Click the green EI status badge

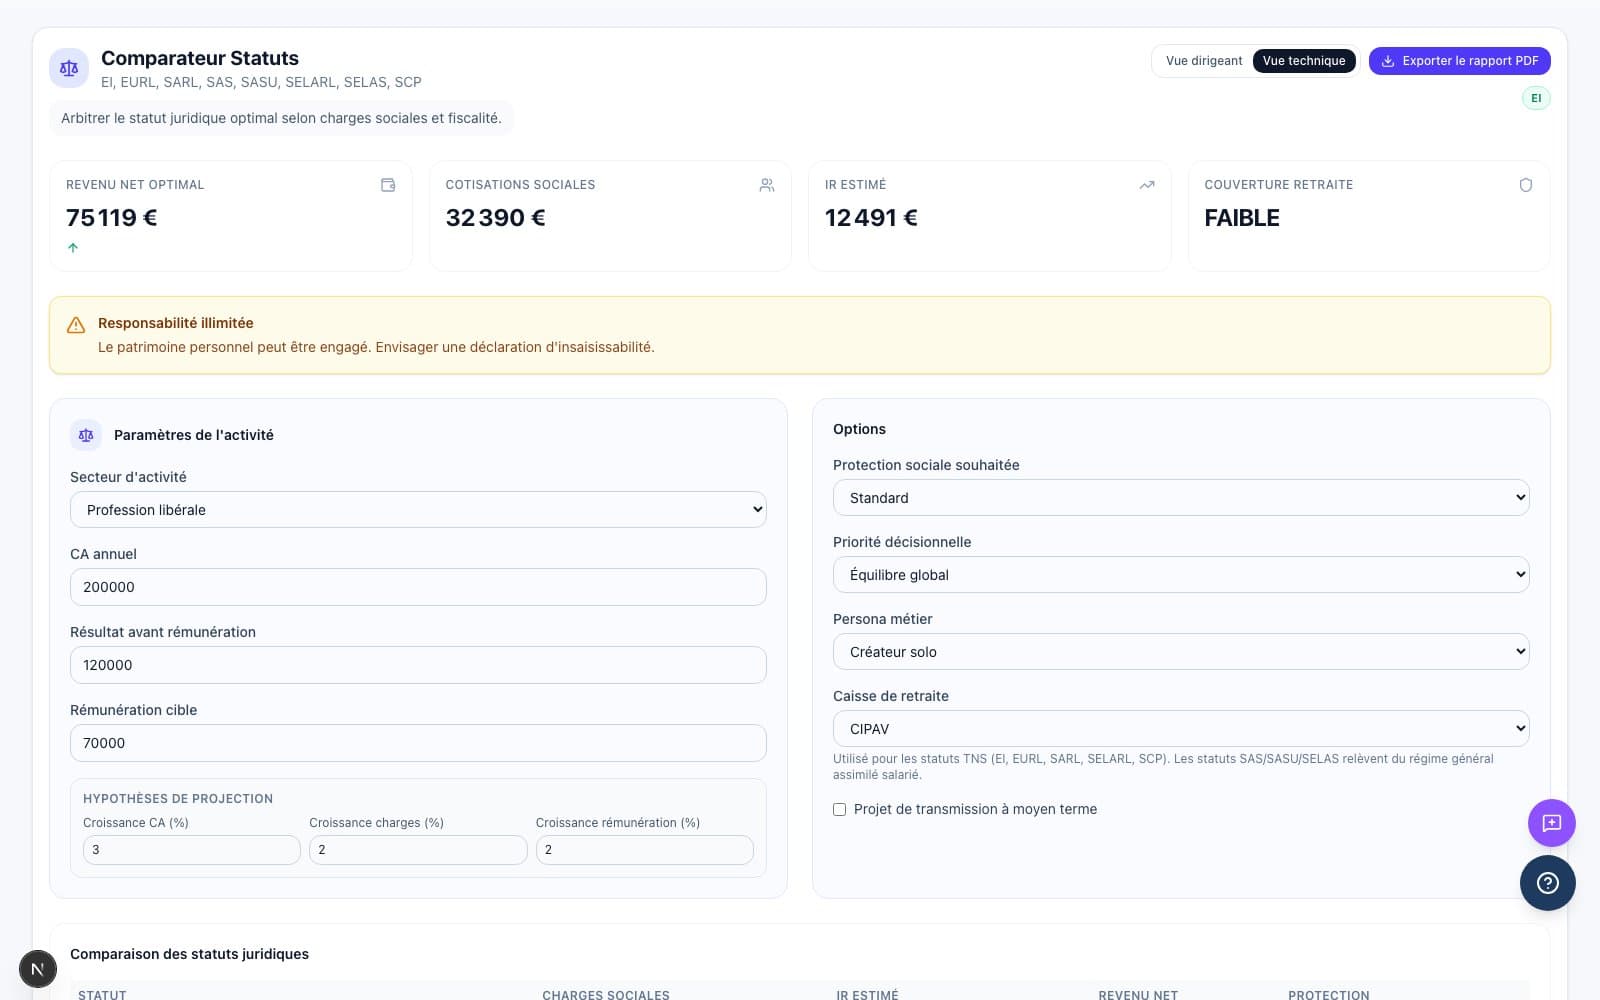(1535, 98)
